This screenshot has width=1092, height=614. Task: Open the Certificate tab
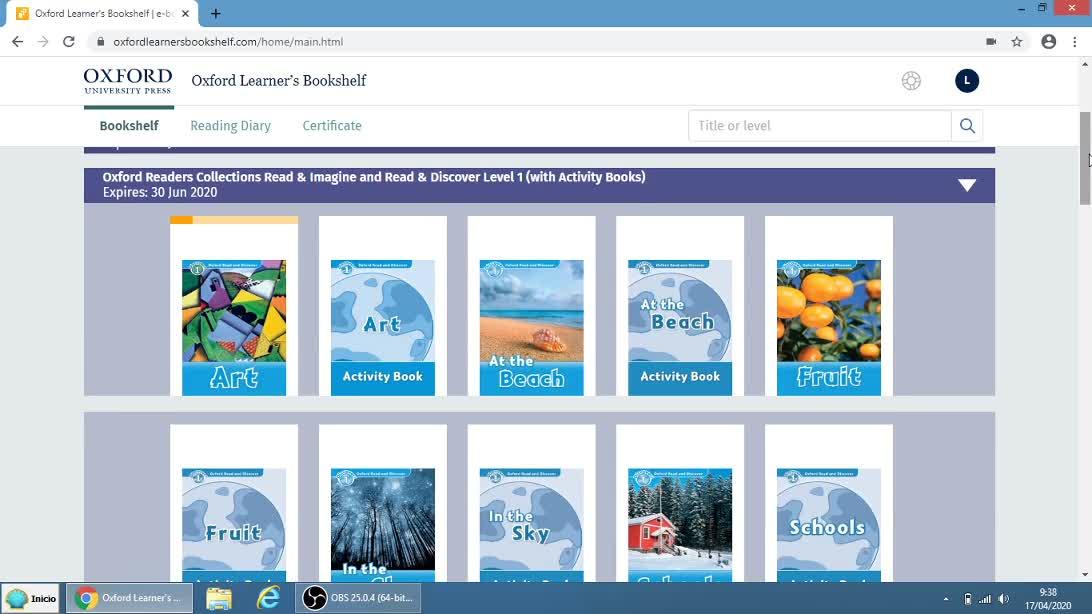click(x=332, y=126)
